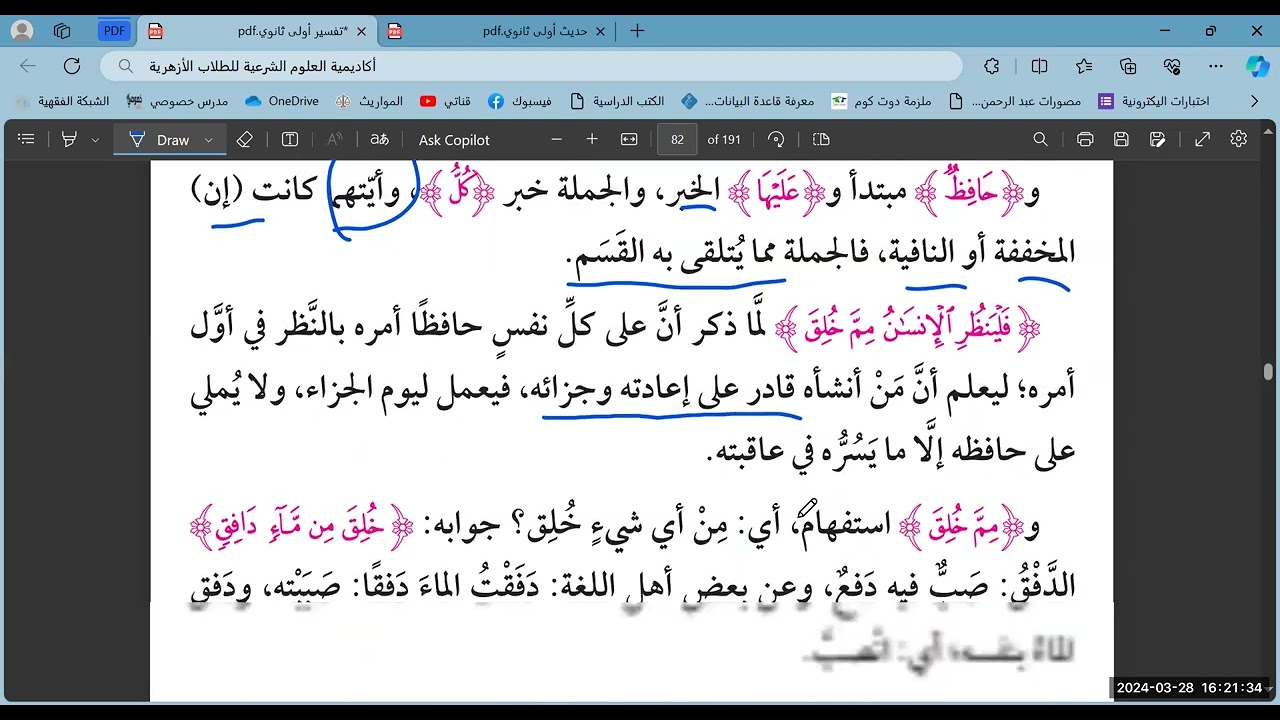The image size is (1280, 720).
Task: Enter PDF full screen mode
Action: tap(1203, 140)
